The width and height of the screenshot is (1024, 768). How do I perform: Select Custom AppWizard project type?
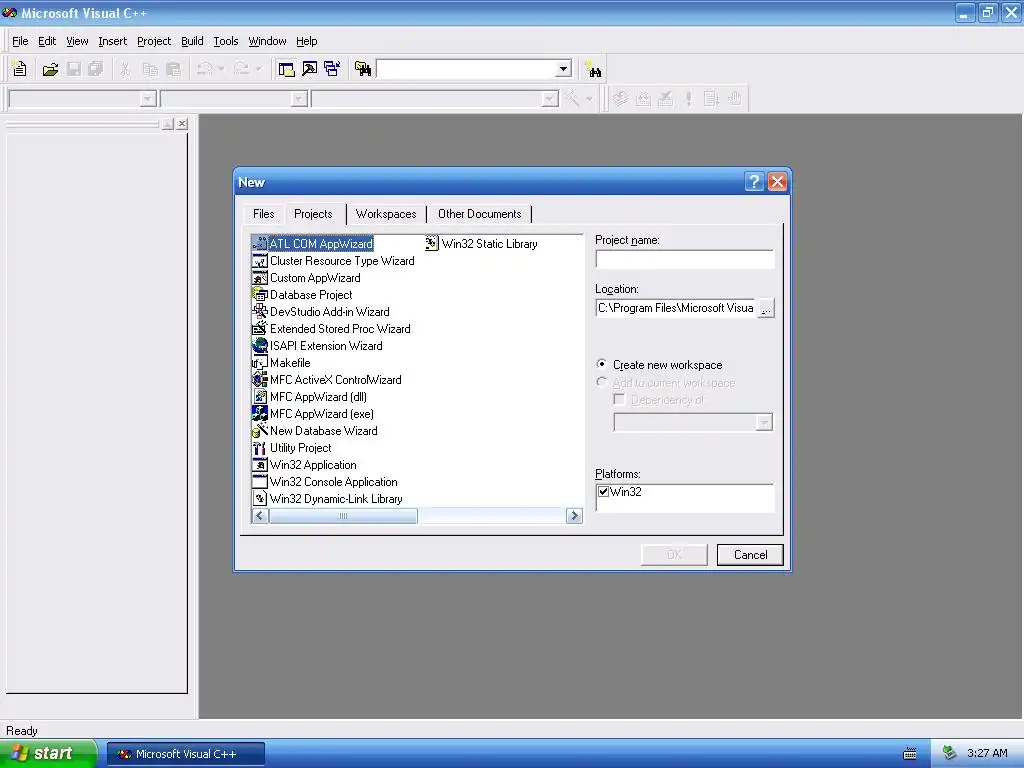[x=306, y=278]
